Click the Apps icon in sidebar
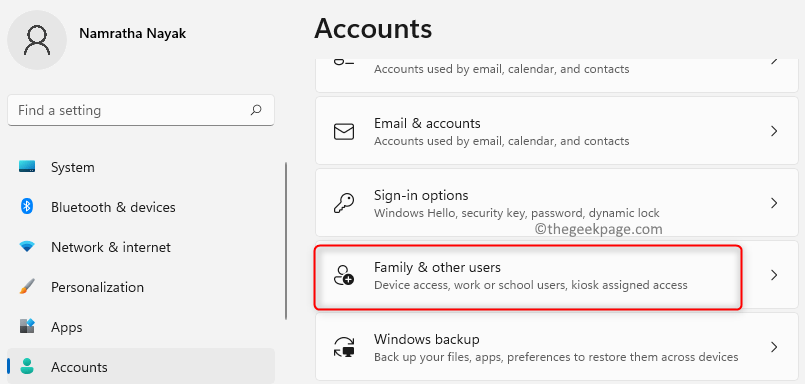 click(27, 327)
